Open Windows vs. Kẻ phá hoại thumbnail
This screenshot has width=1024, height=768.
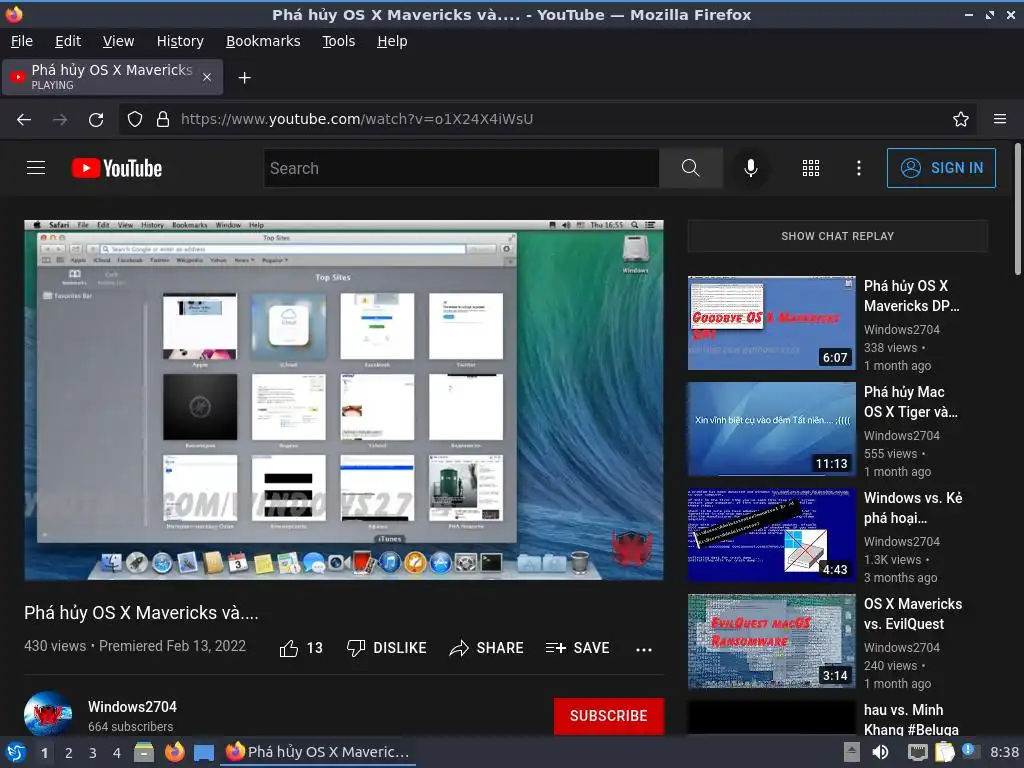[x=771, y=535]
